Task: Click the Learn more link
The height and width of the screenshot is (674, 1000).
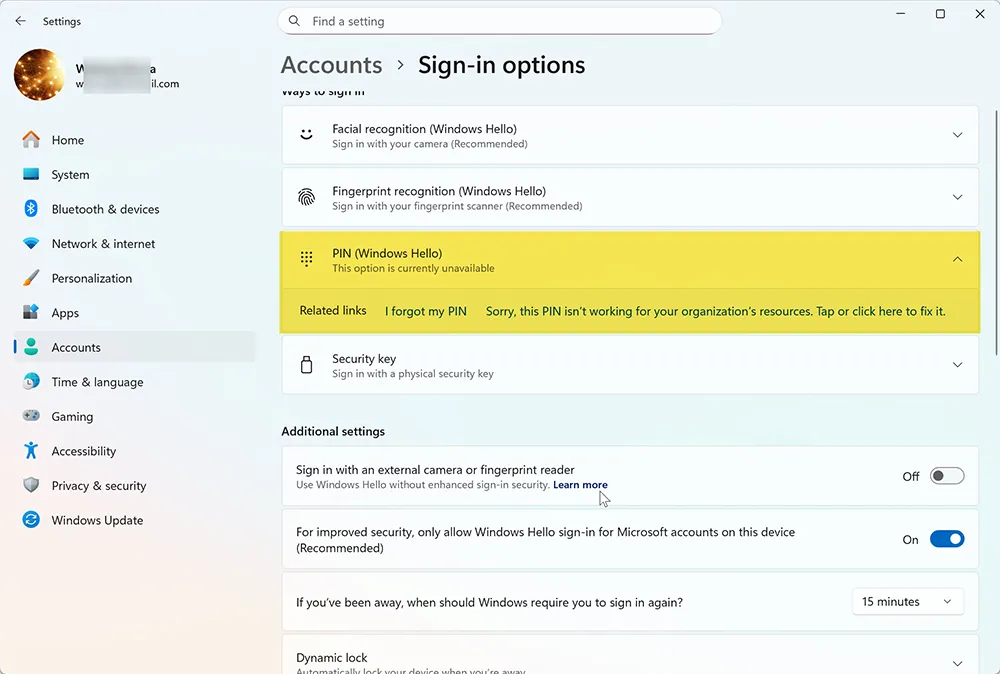Action: coord(580,485)
